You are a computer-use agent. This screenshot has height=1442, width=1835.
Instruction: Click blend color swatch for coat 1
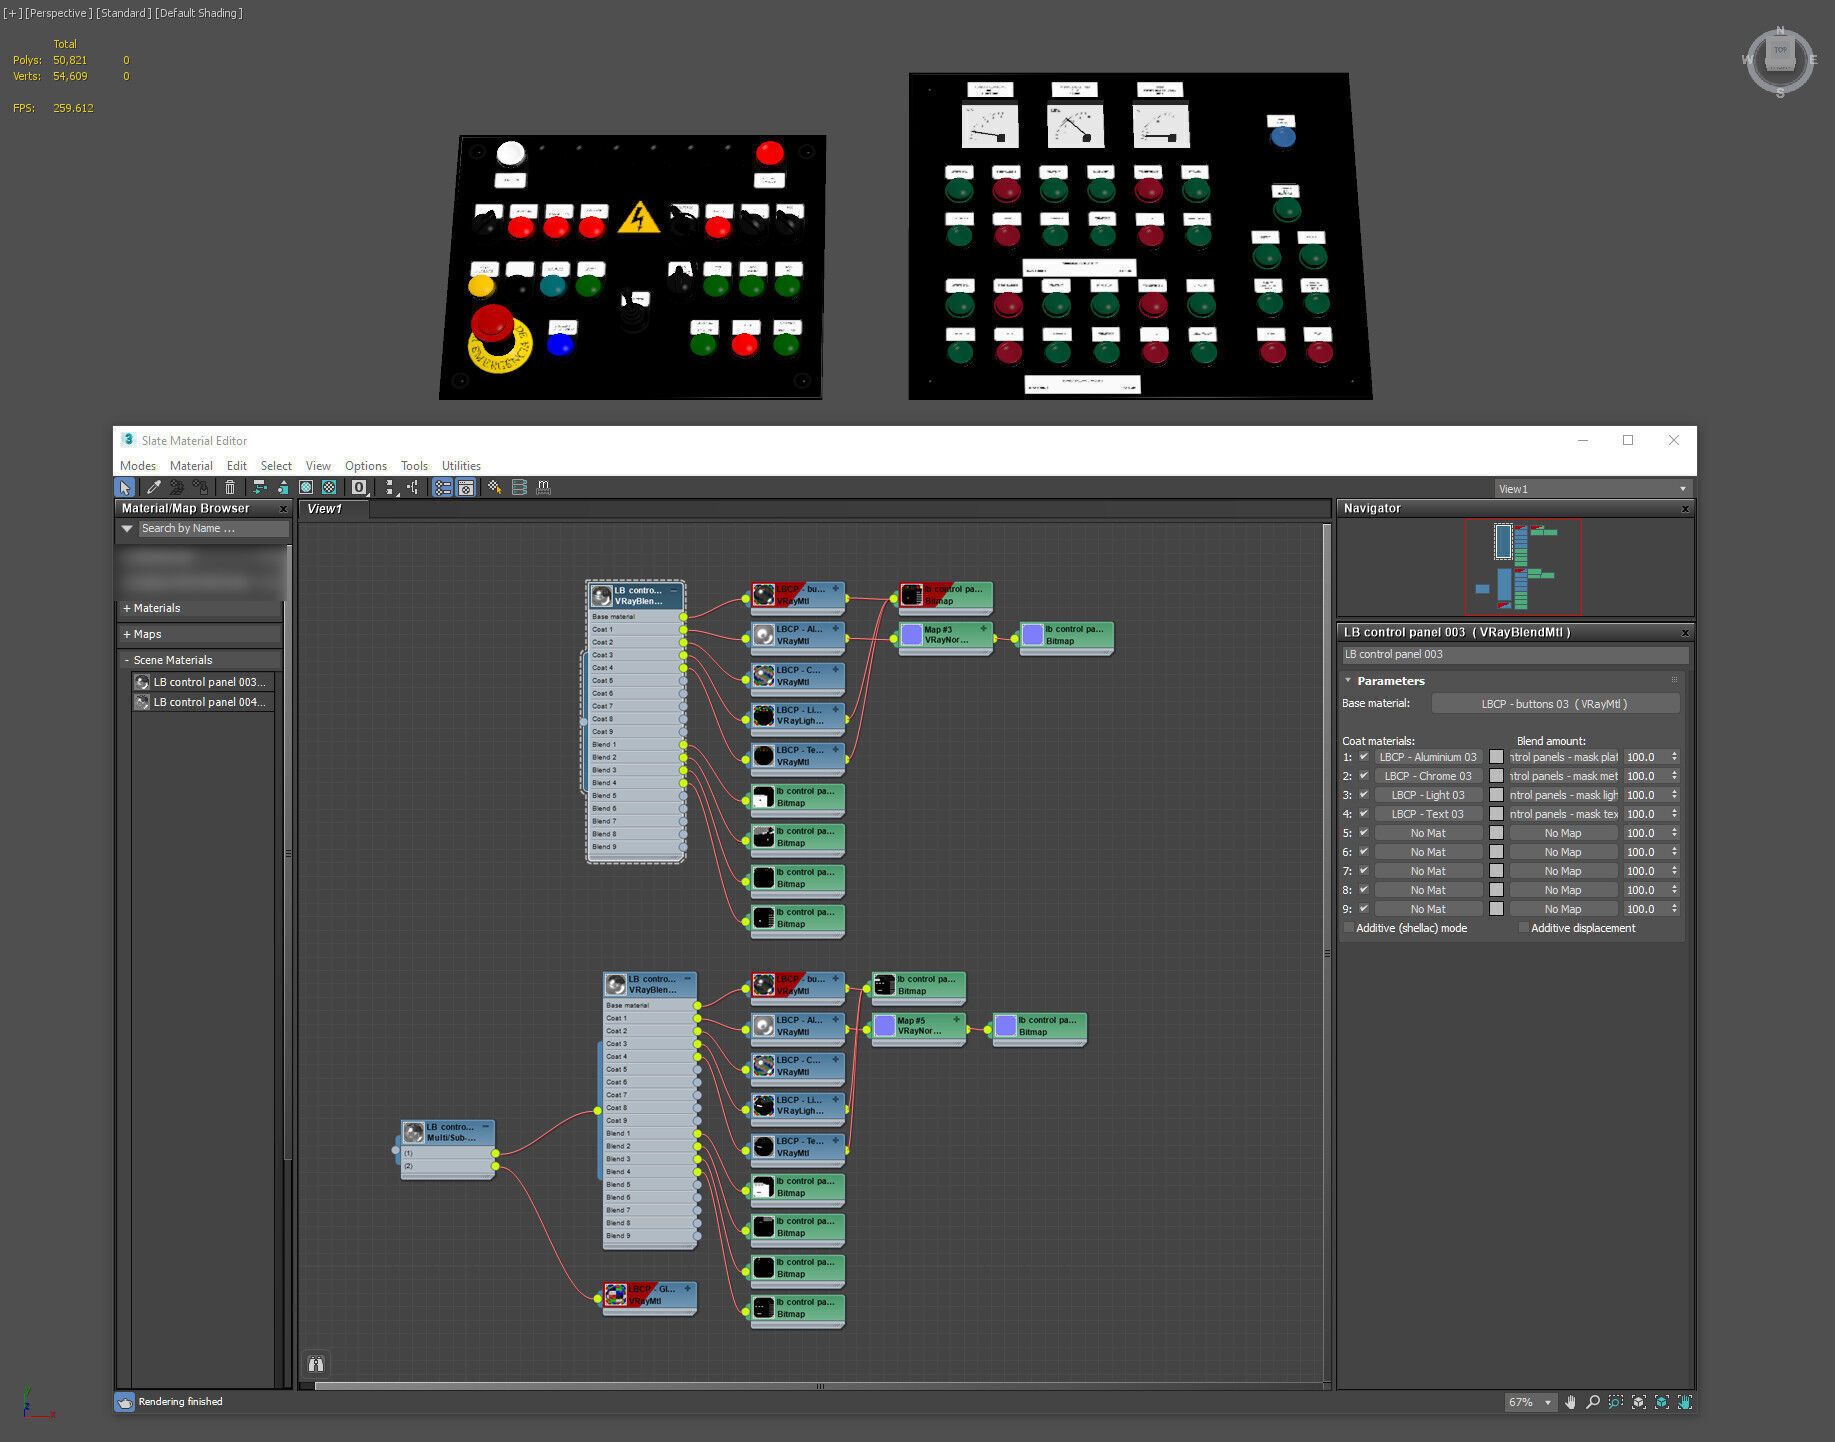click(1496, 757)
